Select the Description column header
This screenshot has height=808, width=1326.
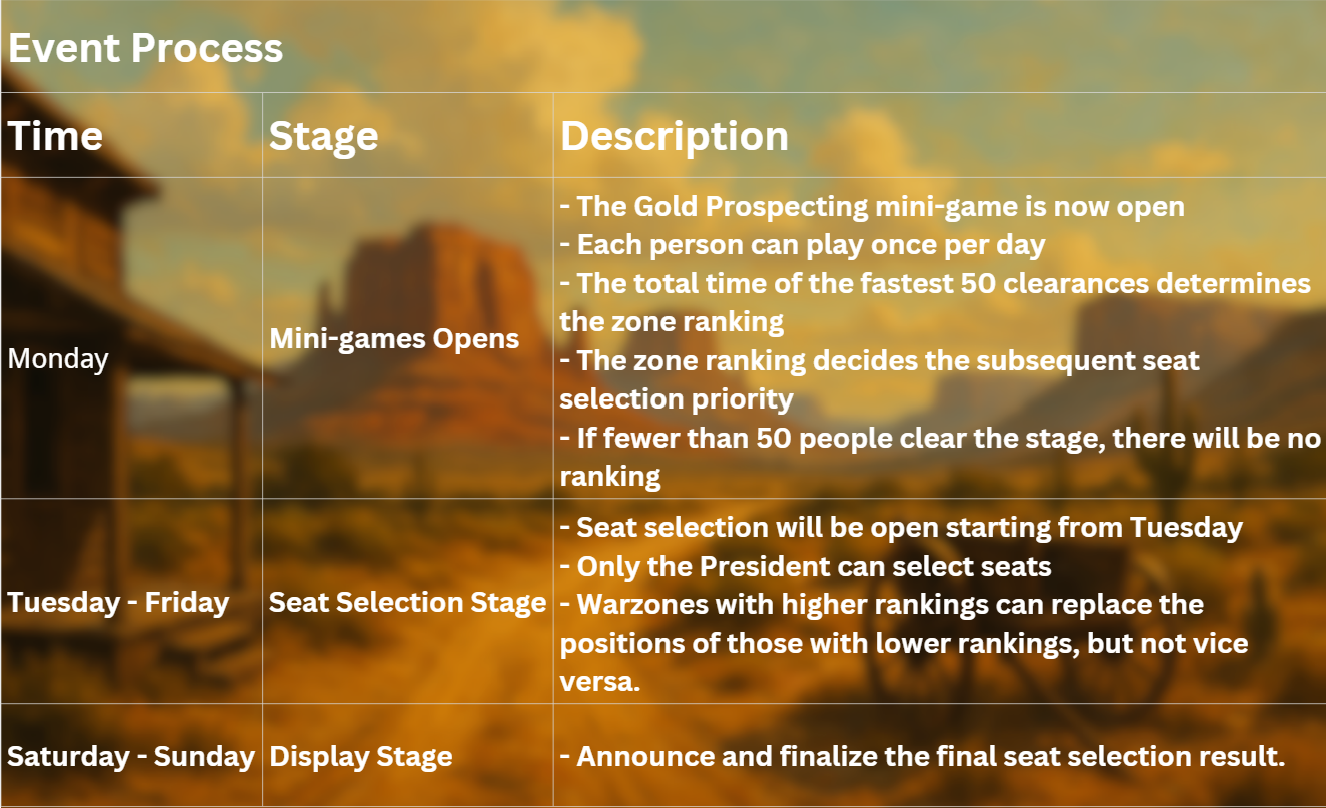[x=674, y=136]
